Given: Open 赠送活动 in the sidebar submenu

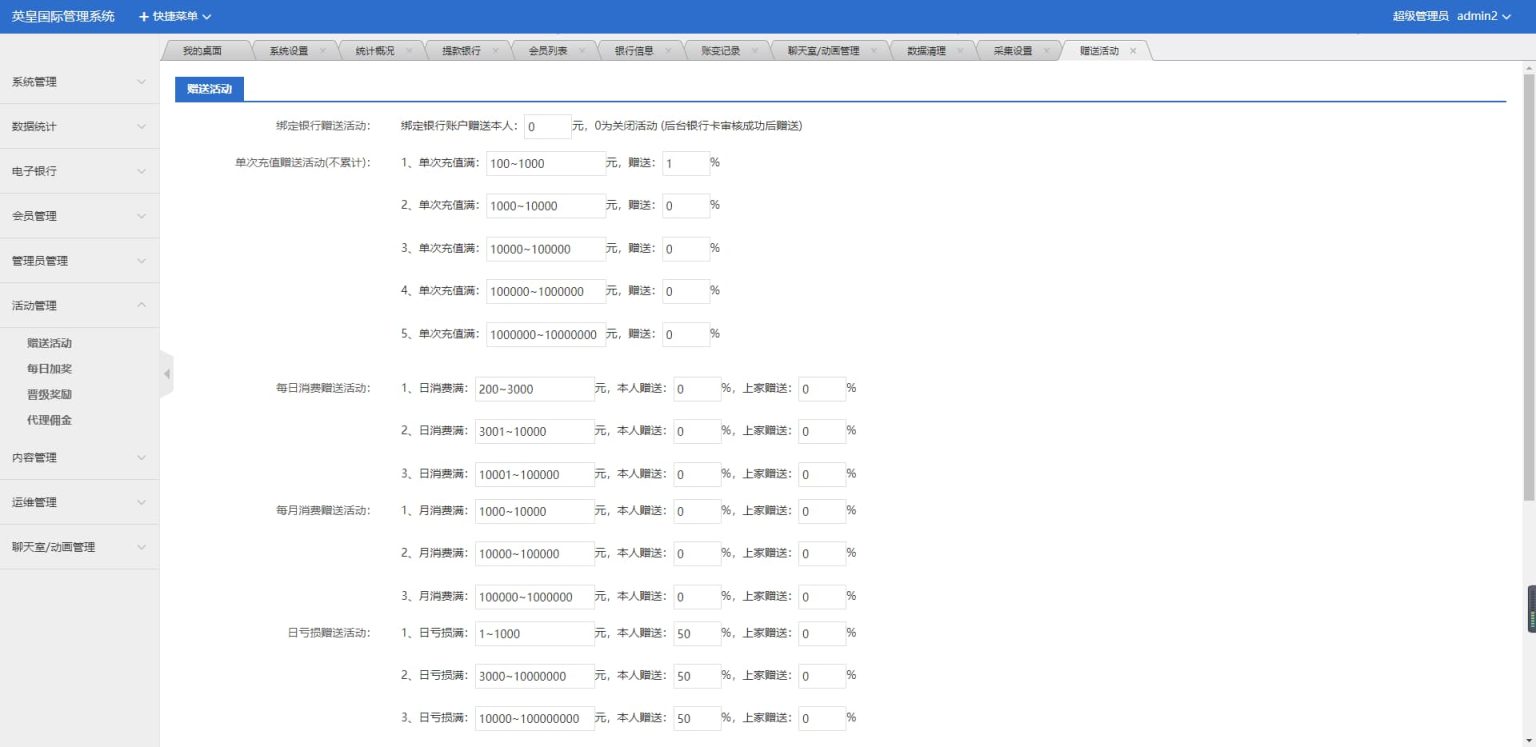Looking at the screenshot, I should 49,343.
